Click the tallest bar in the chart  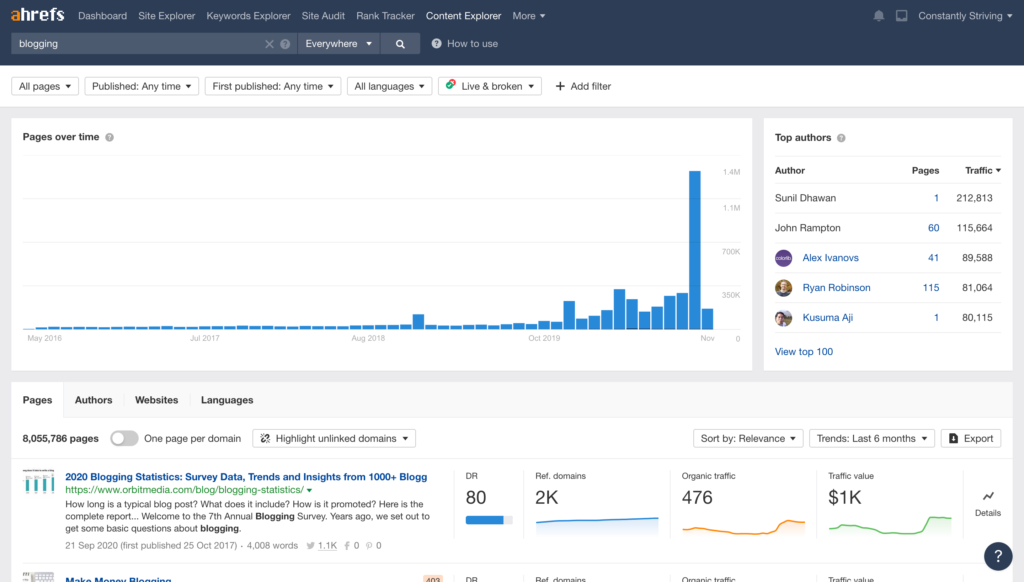coord(694,250)
